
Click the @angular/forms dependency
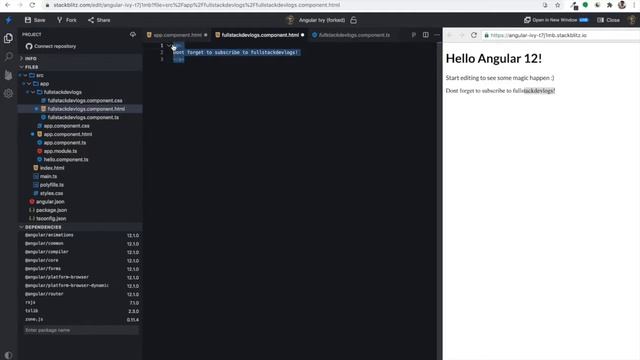pos(43,269)
